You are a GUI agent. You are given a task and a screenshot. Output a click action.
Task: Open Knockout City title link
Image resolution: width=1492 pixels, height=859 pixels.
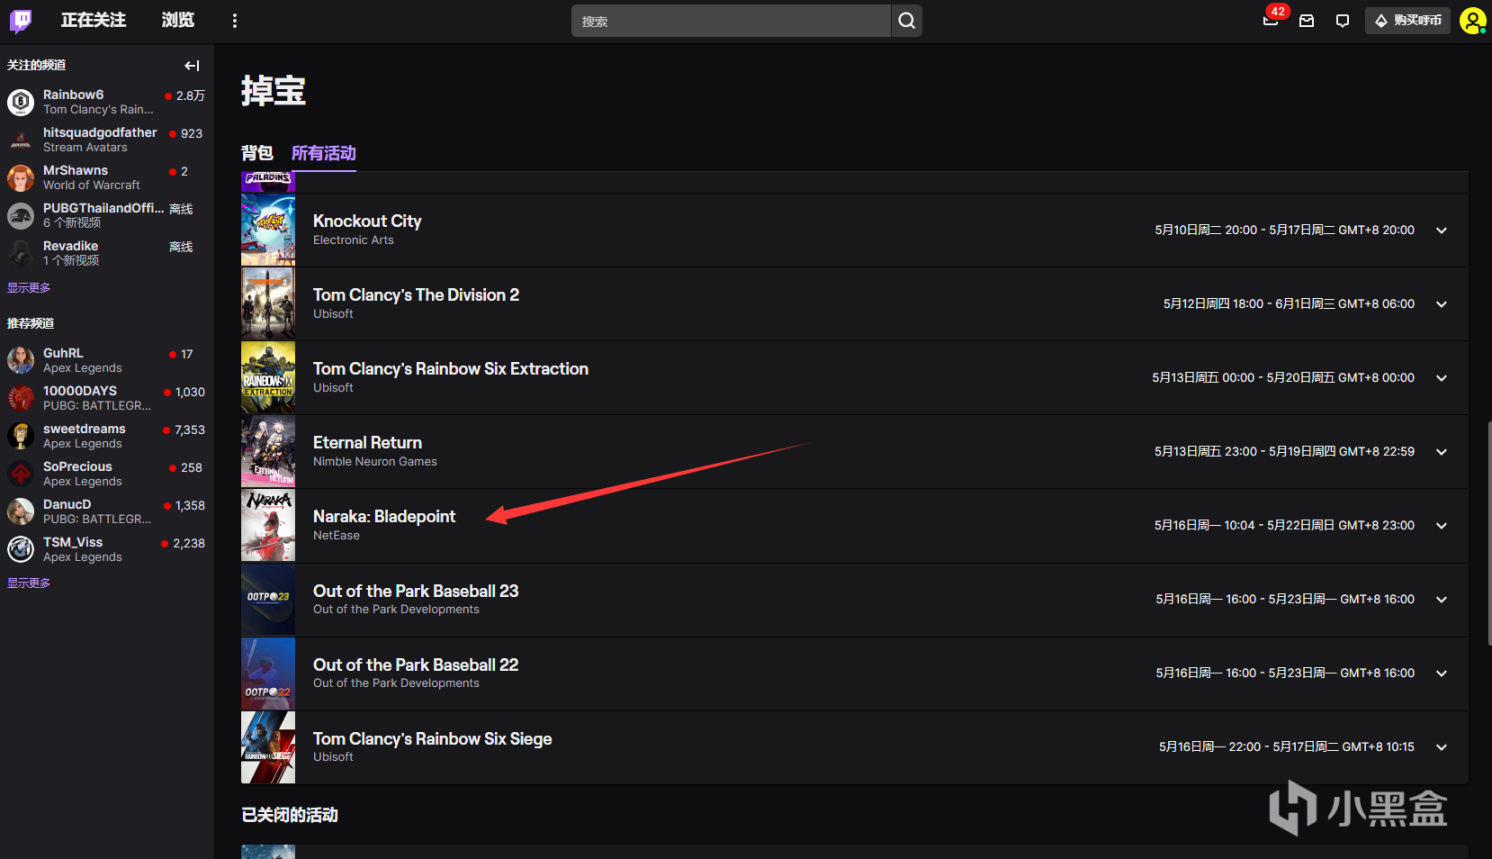point(367,221)
